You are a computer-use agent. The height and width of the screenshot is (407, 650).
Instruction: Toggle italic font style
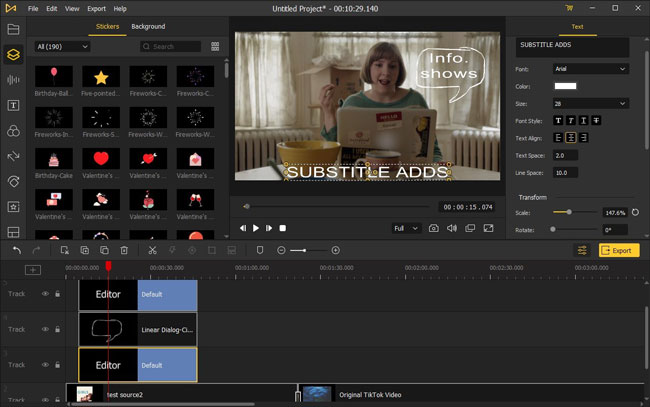coord(571,121)
